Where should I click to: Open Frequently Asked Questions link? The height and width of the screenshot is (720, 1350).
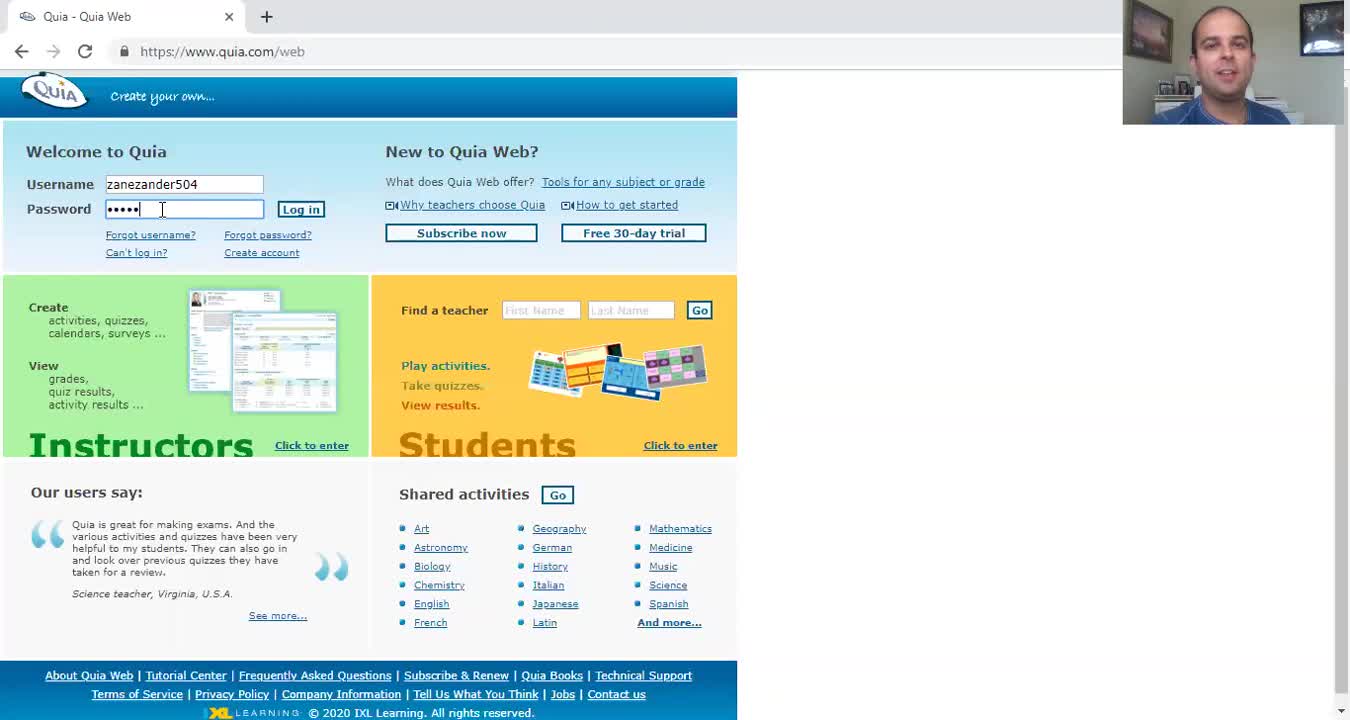click(315, 676)
